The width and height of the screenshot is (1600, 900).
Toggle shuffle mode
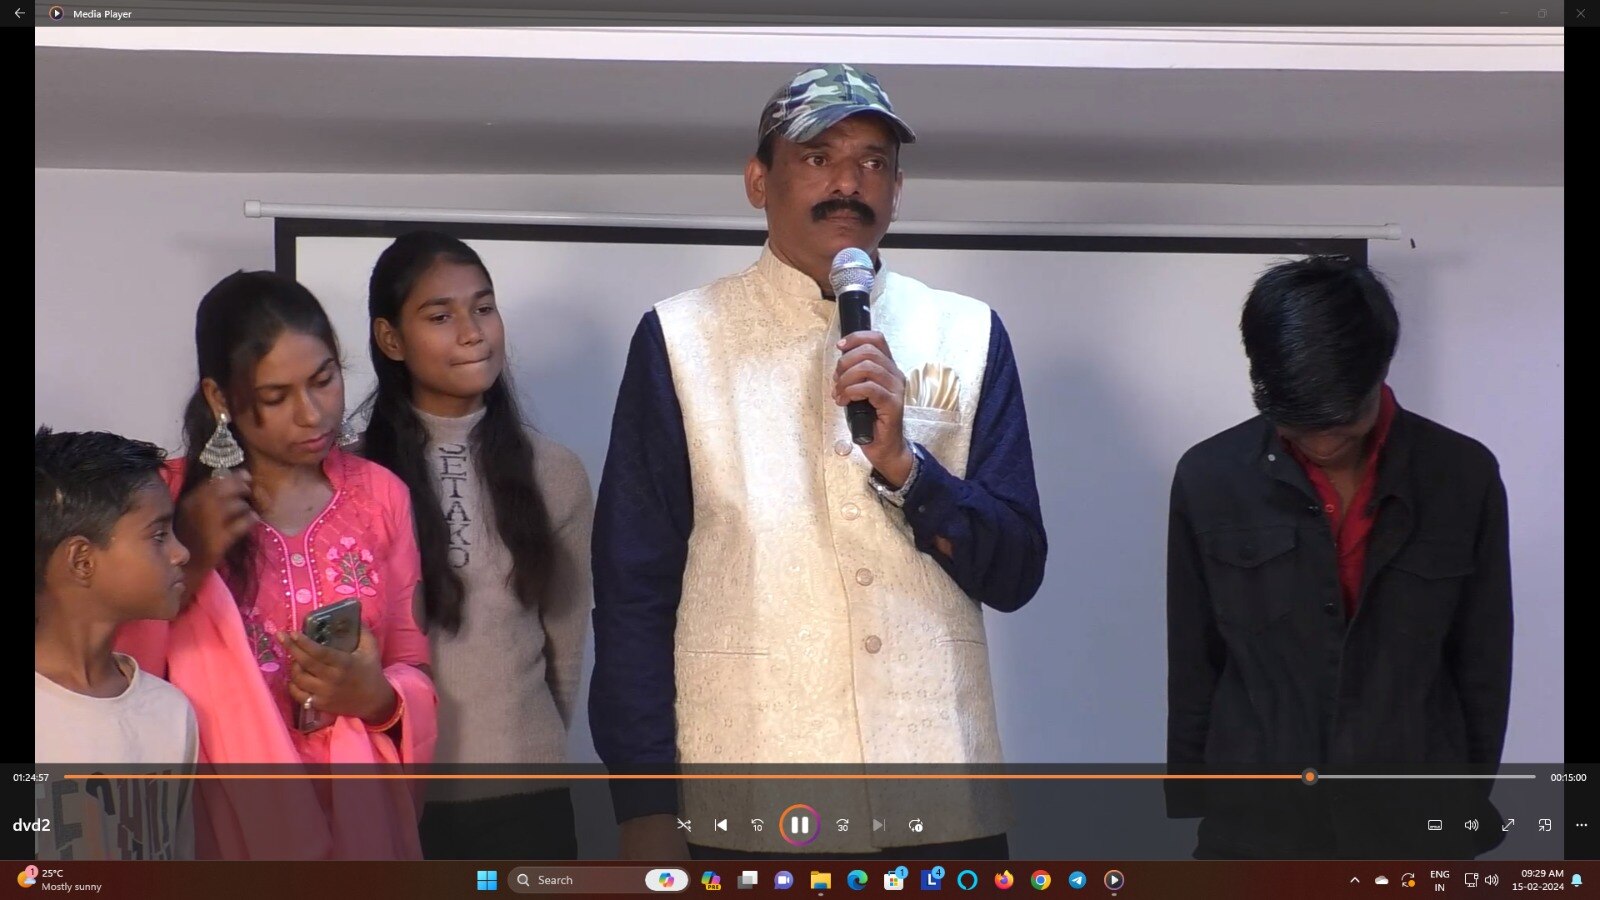(684, 825)
